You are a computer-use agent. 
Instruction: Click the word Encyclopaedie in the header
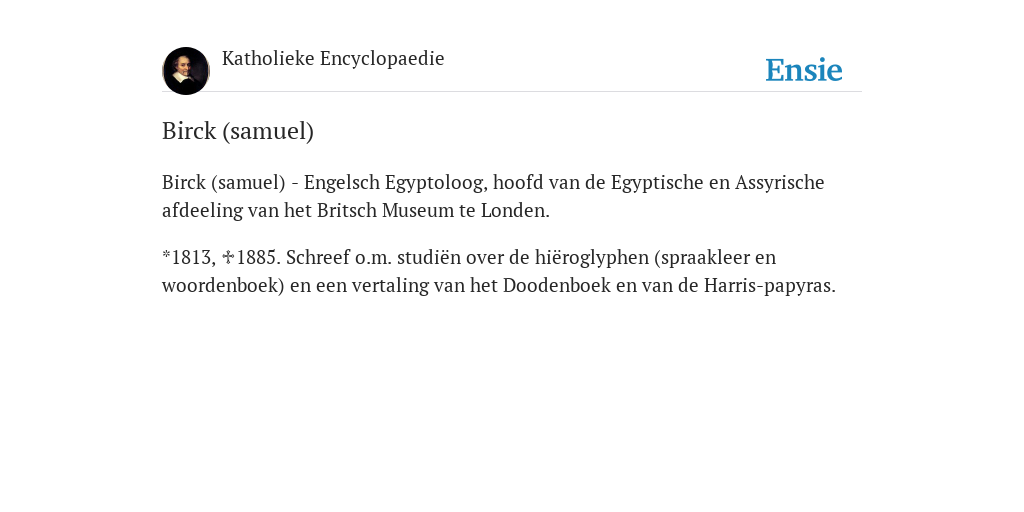[382, 59]
